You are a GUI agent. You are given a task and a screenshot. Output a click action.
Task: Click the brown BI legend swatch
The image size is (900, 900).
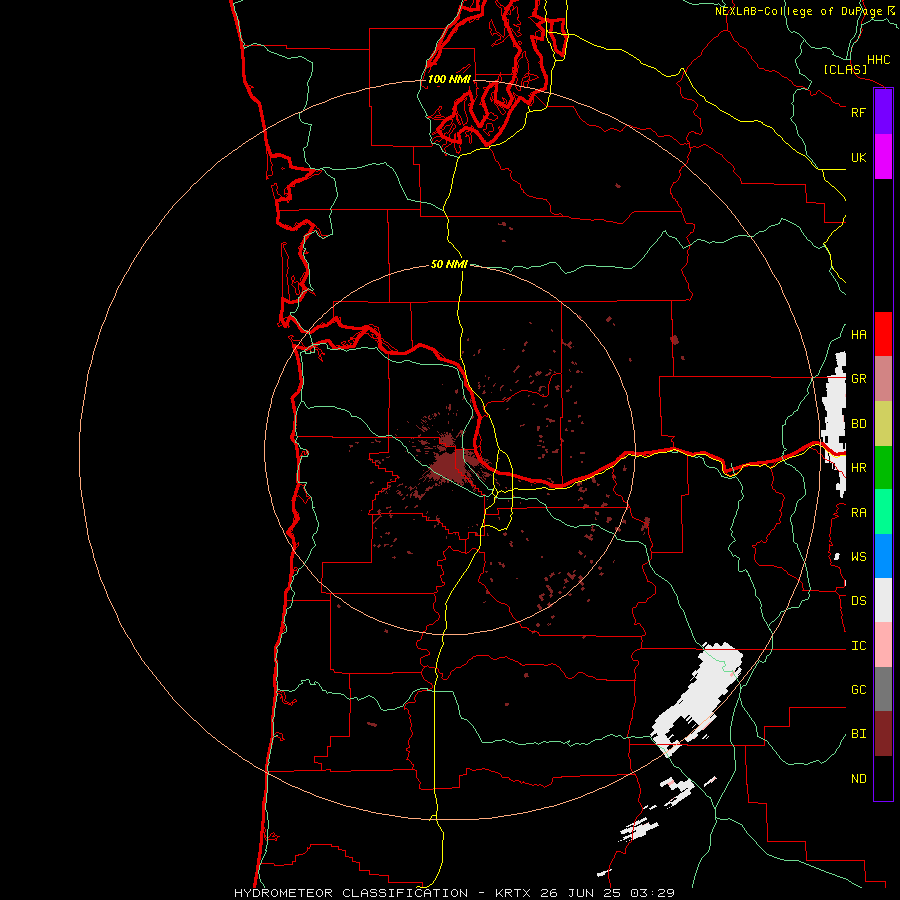click(x=883, y=734)
